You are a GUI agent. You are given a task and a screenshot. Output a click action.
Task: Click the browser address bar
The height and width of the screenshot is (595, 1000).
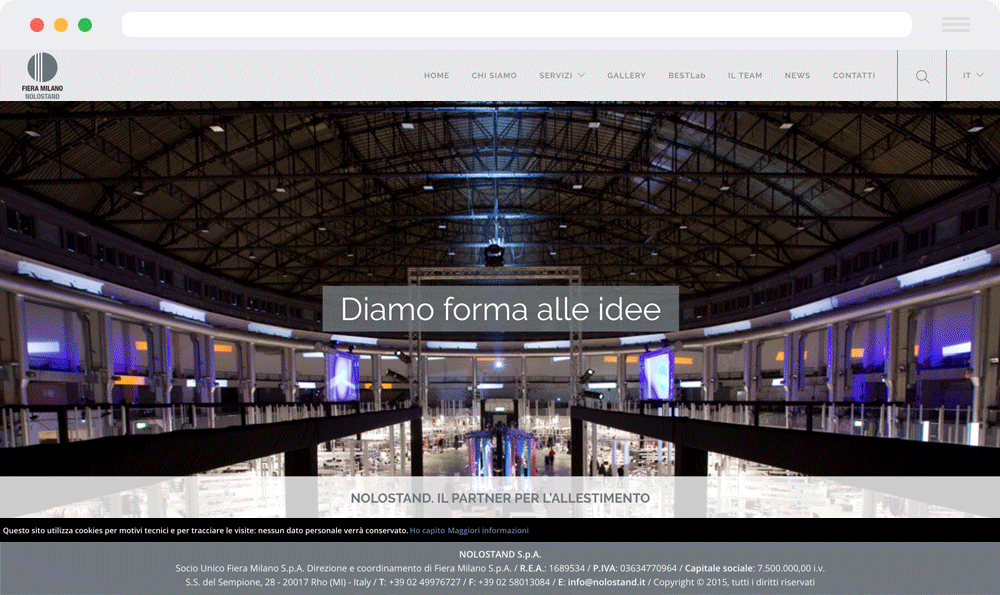pyautogui.click(x=516, y=25)
